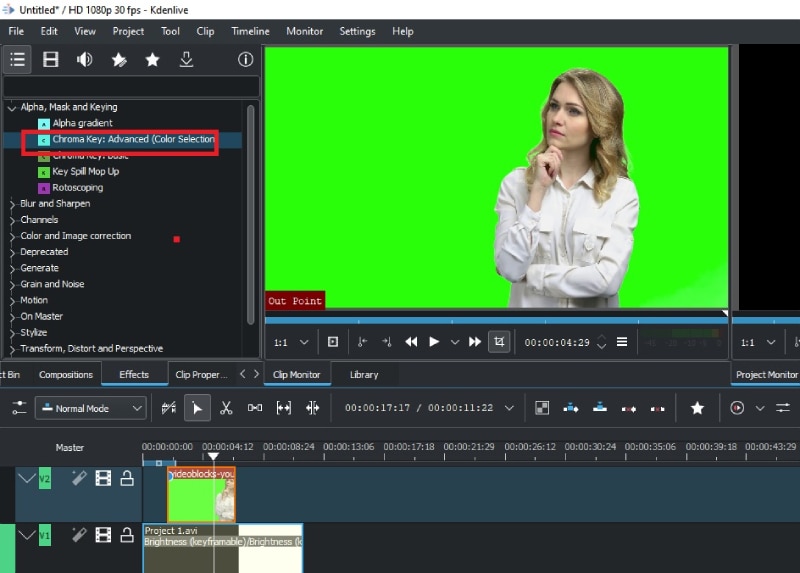Image resolution: width=800 pixels, height=573 pixels.
Task: Expand Channels category
Action: tap(12, 220)
